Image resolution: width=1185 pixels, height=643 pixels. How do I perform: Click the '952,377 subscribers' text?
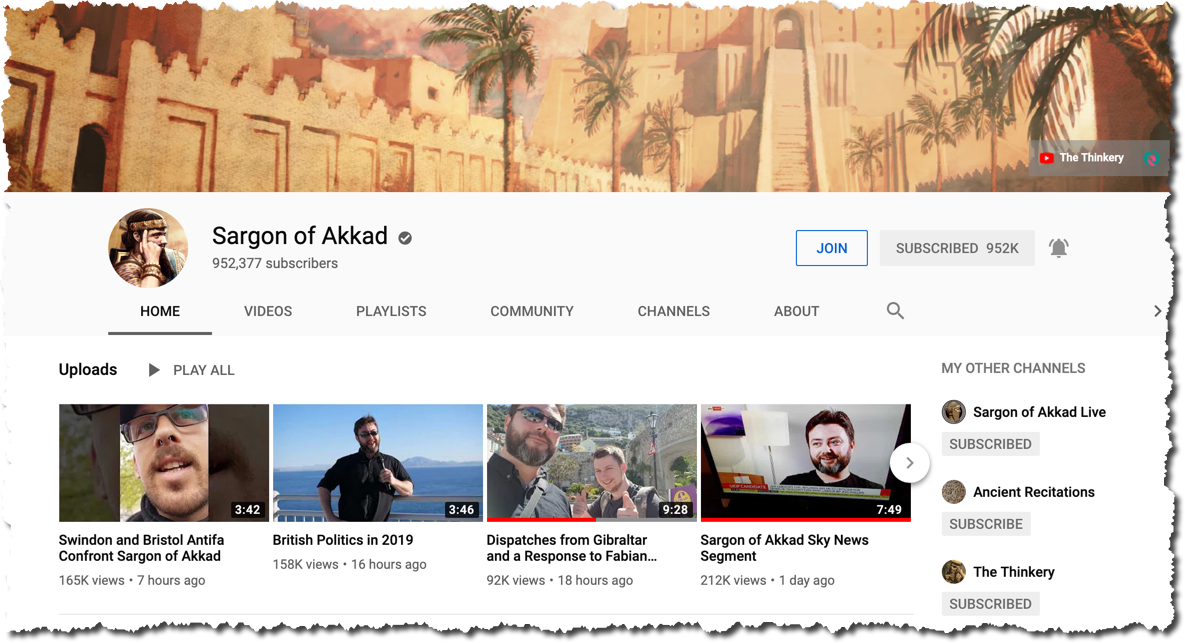(275, 264)
